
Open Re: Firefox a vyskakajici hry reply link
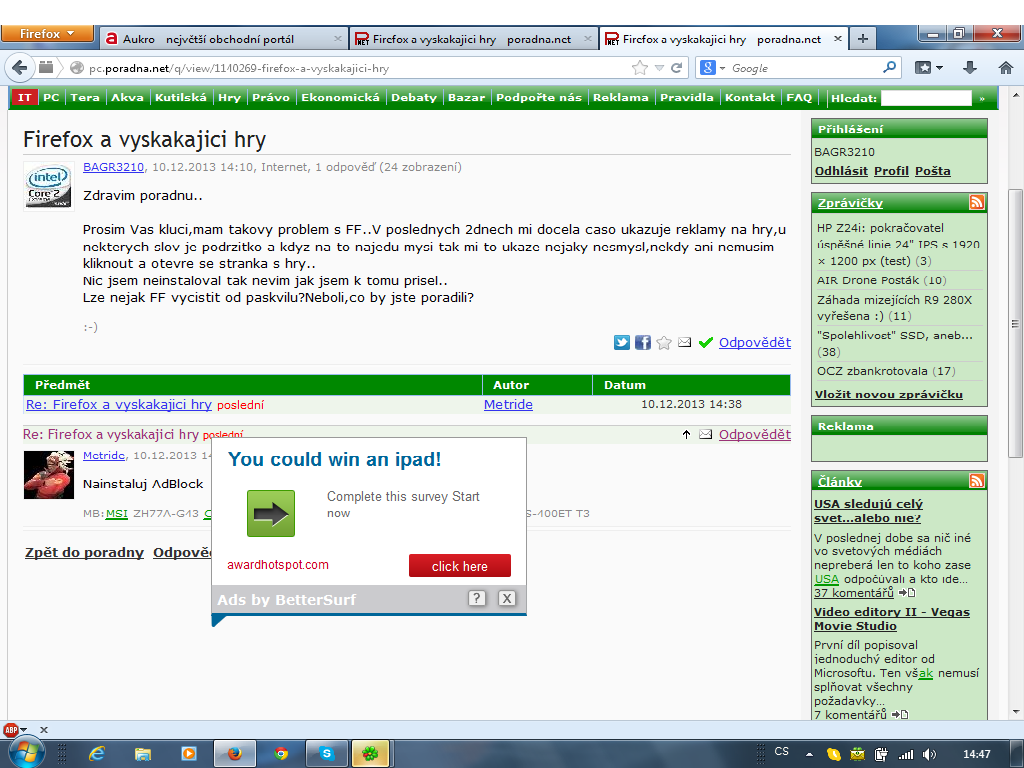tap(119, 404)
